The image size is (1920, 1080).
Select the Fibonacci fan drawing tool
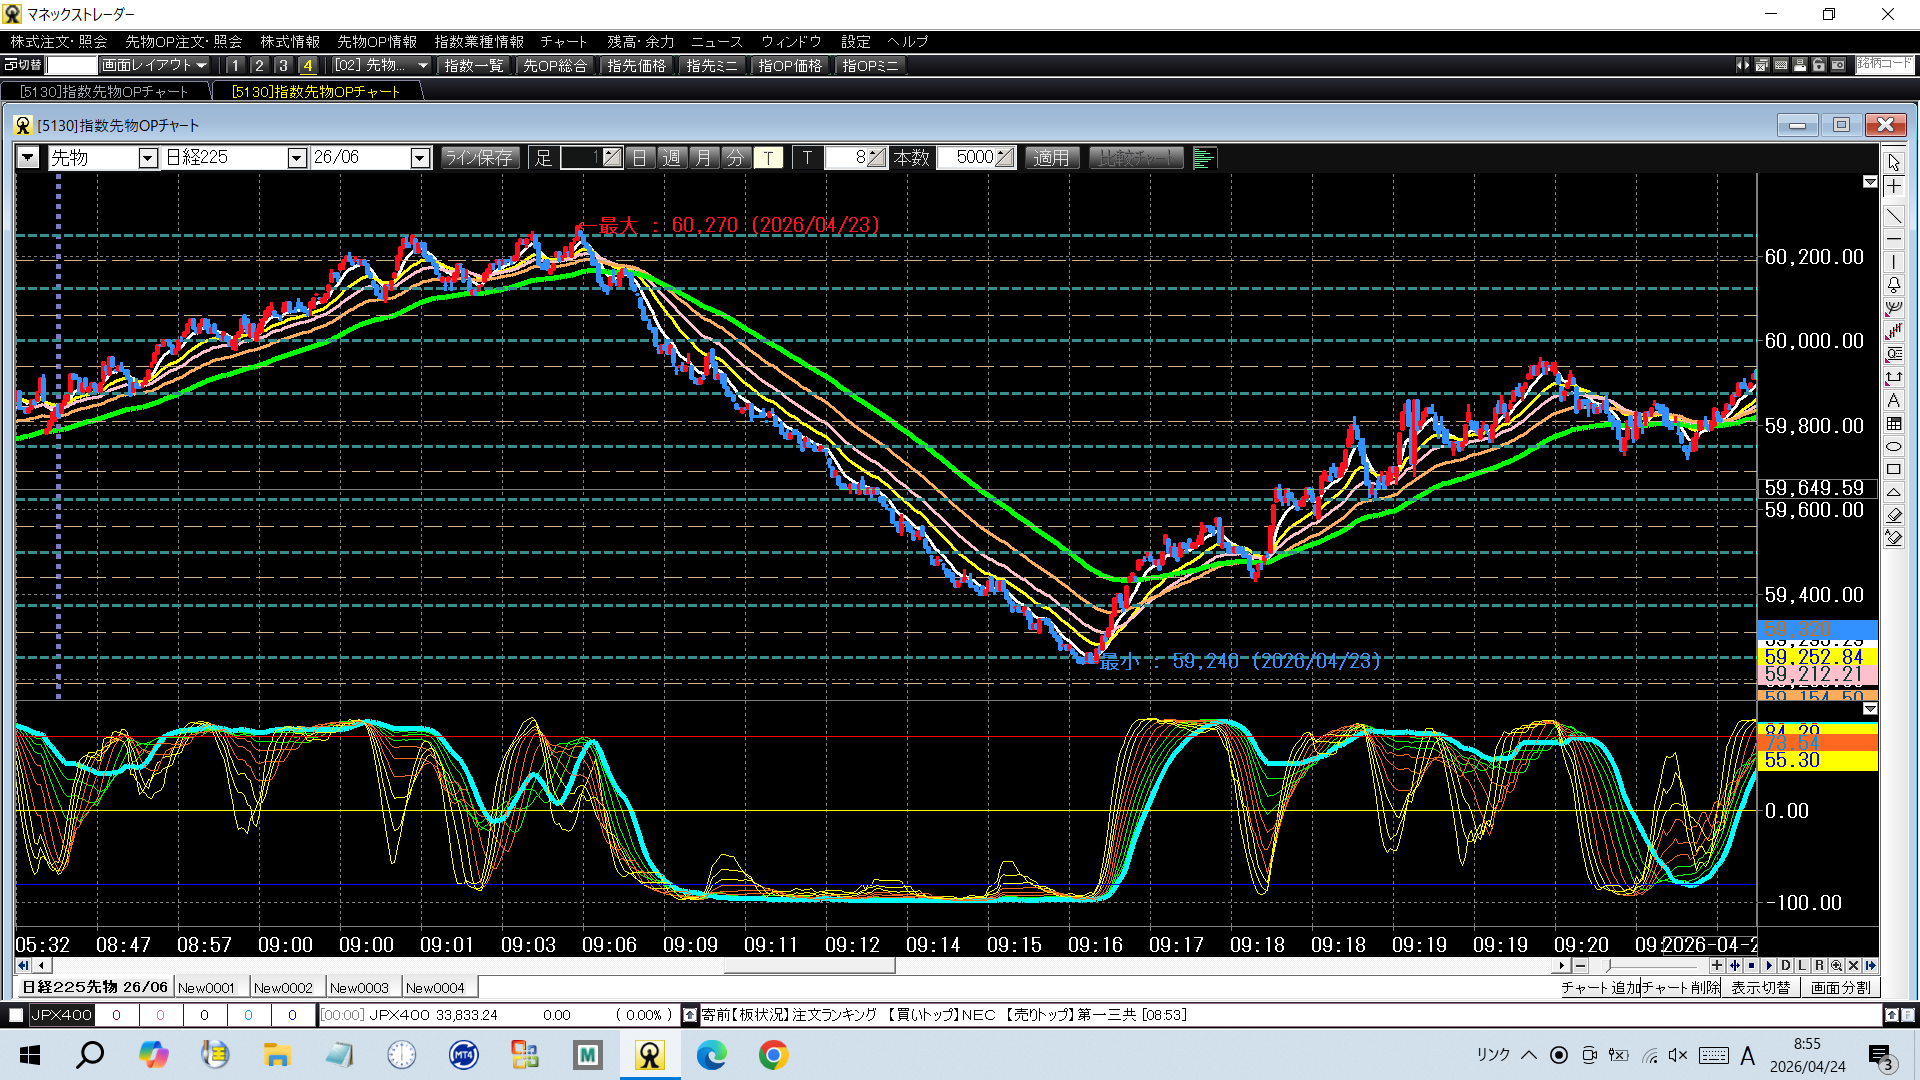click(x=1893, y=308)
